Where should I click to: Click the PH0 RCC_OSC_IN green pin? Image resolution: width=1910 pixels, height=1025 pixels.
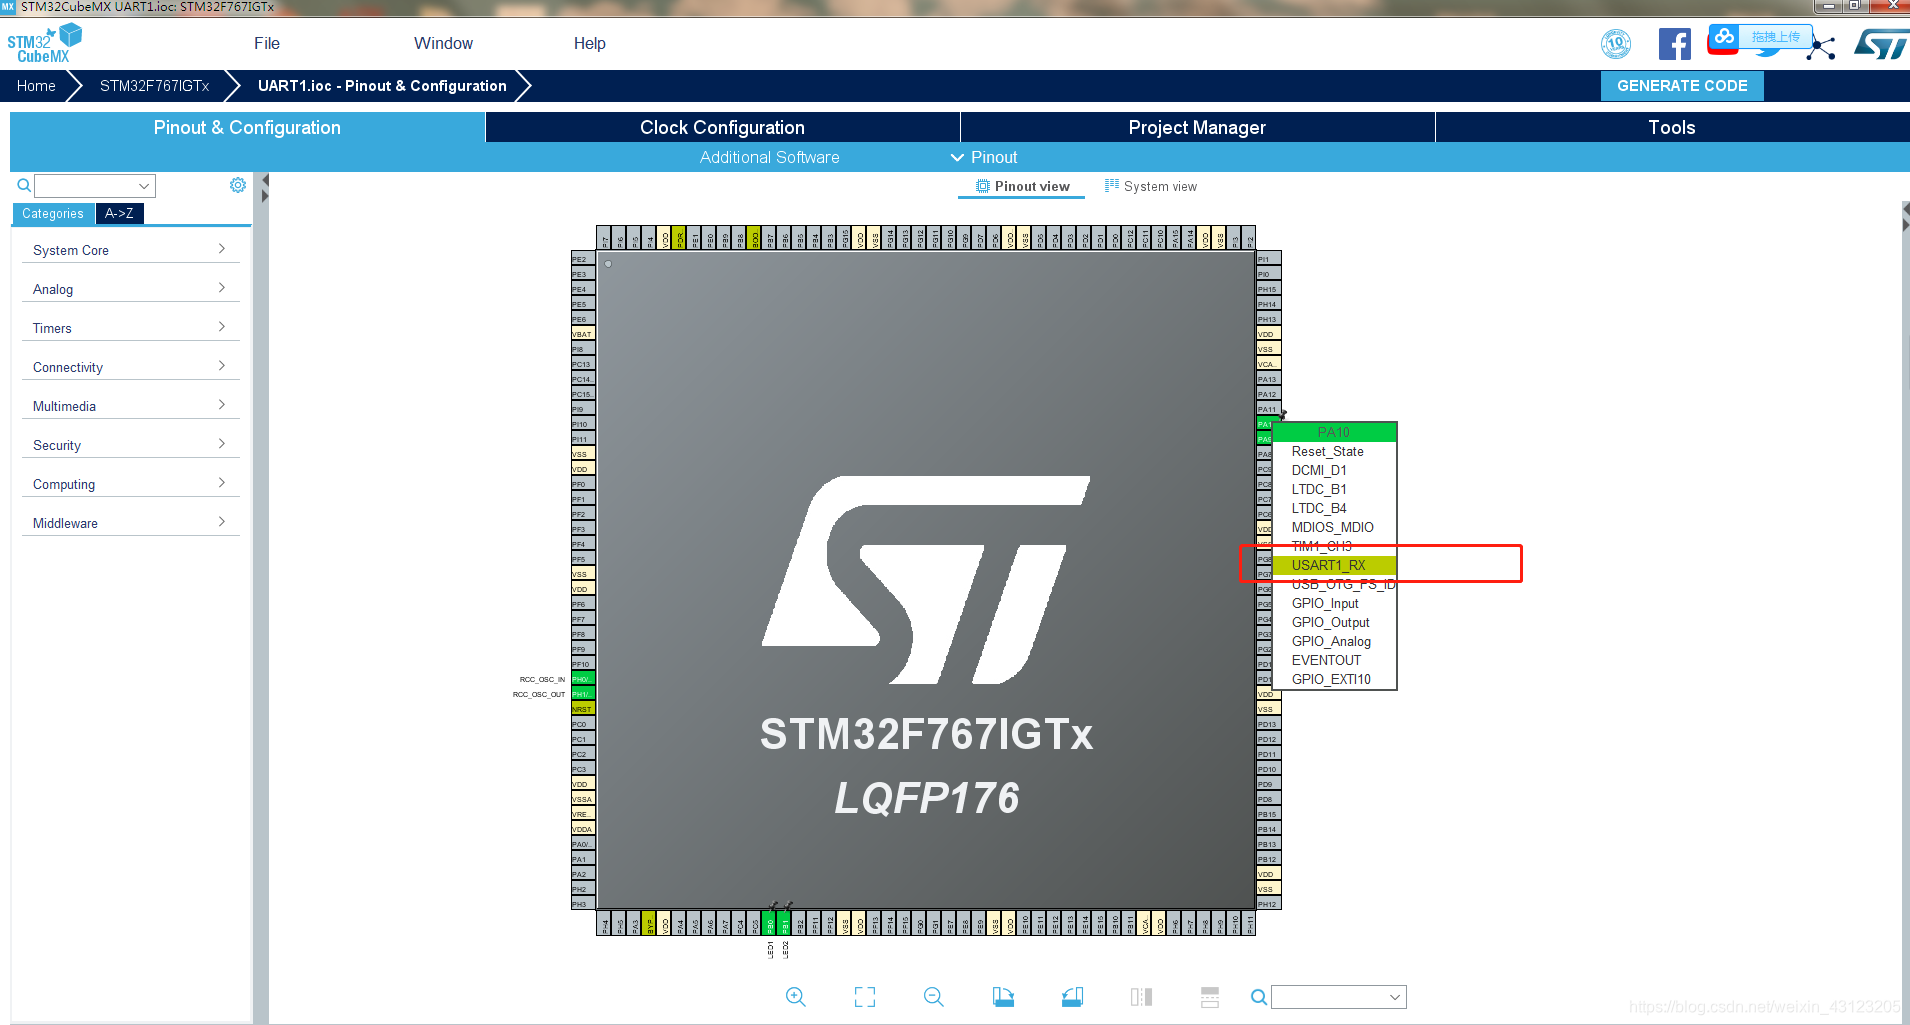582,679
